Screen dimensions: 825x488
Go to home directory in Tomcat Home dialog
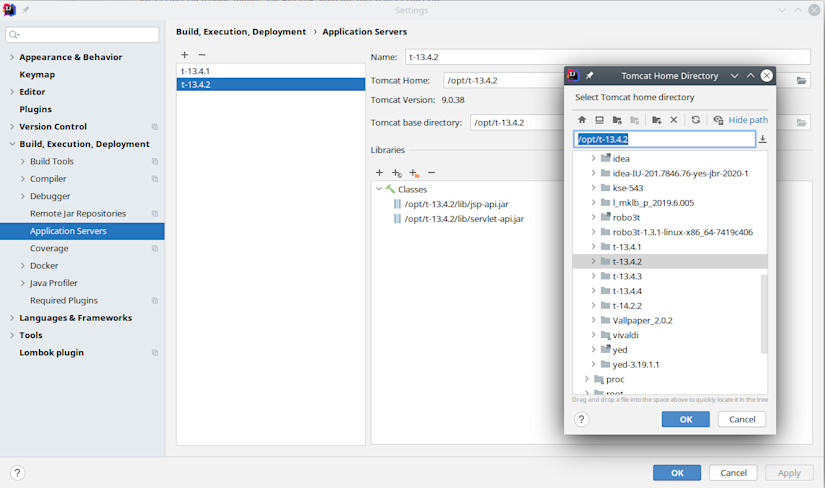tap(582, 120)
